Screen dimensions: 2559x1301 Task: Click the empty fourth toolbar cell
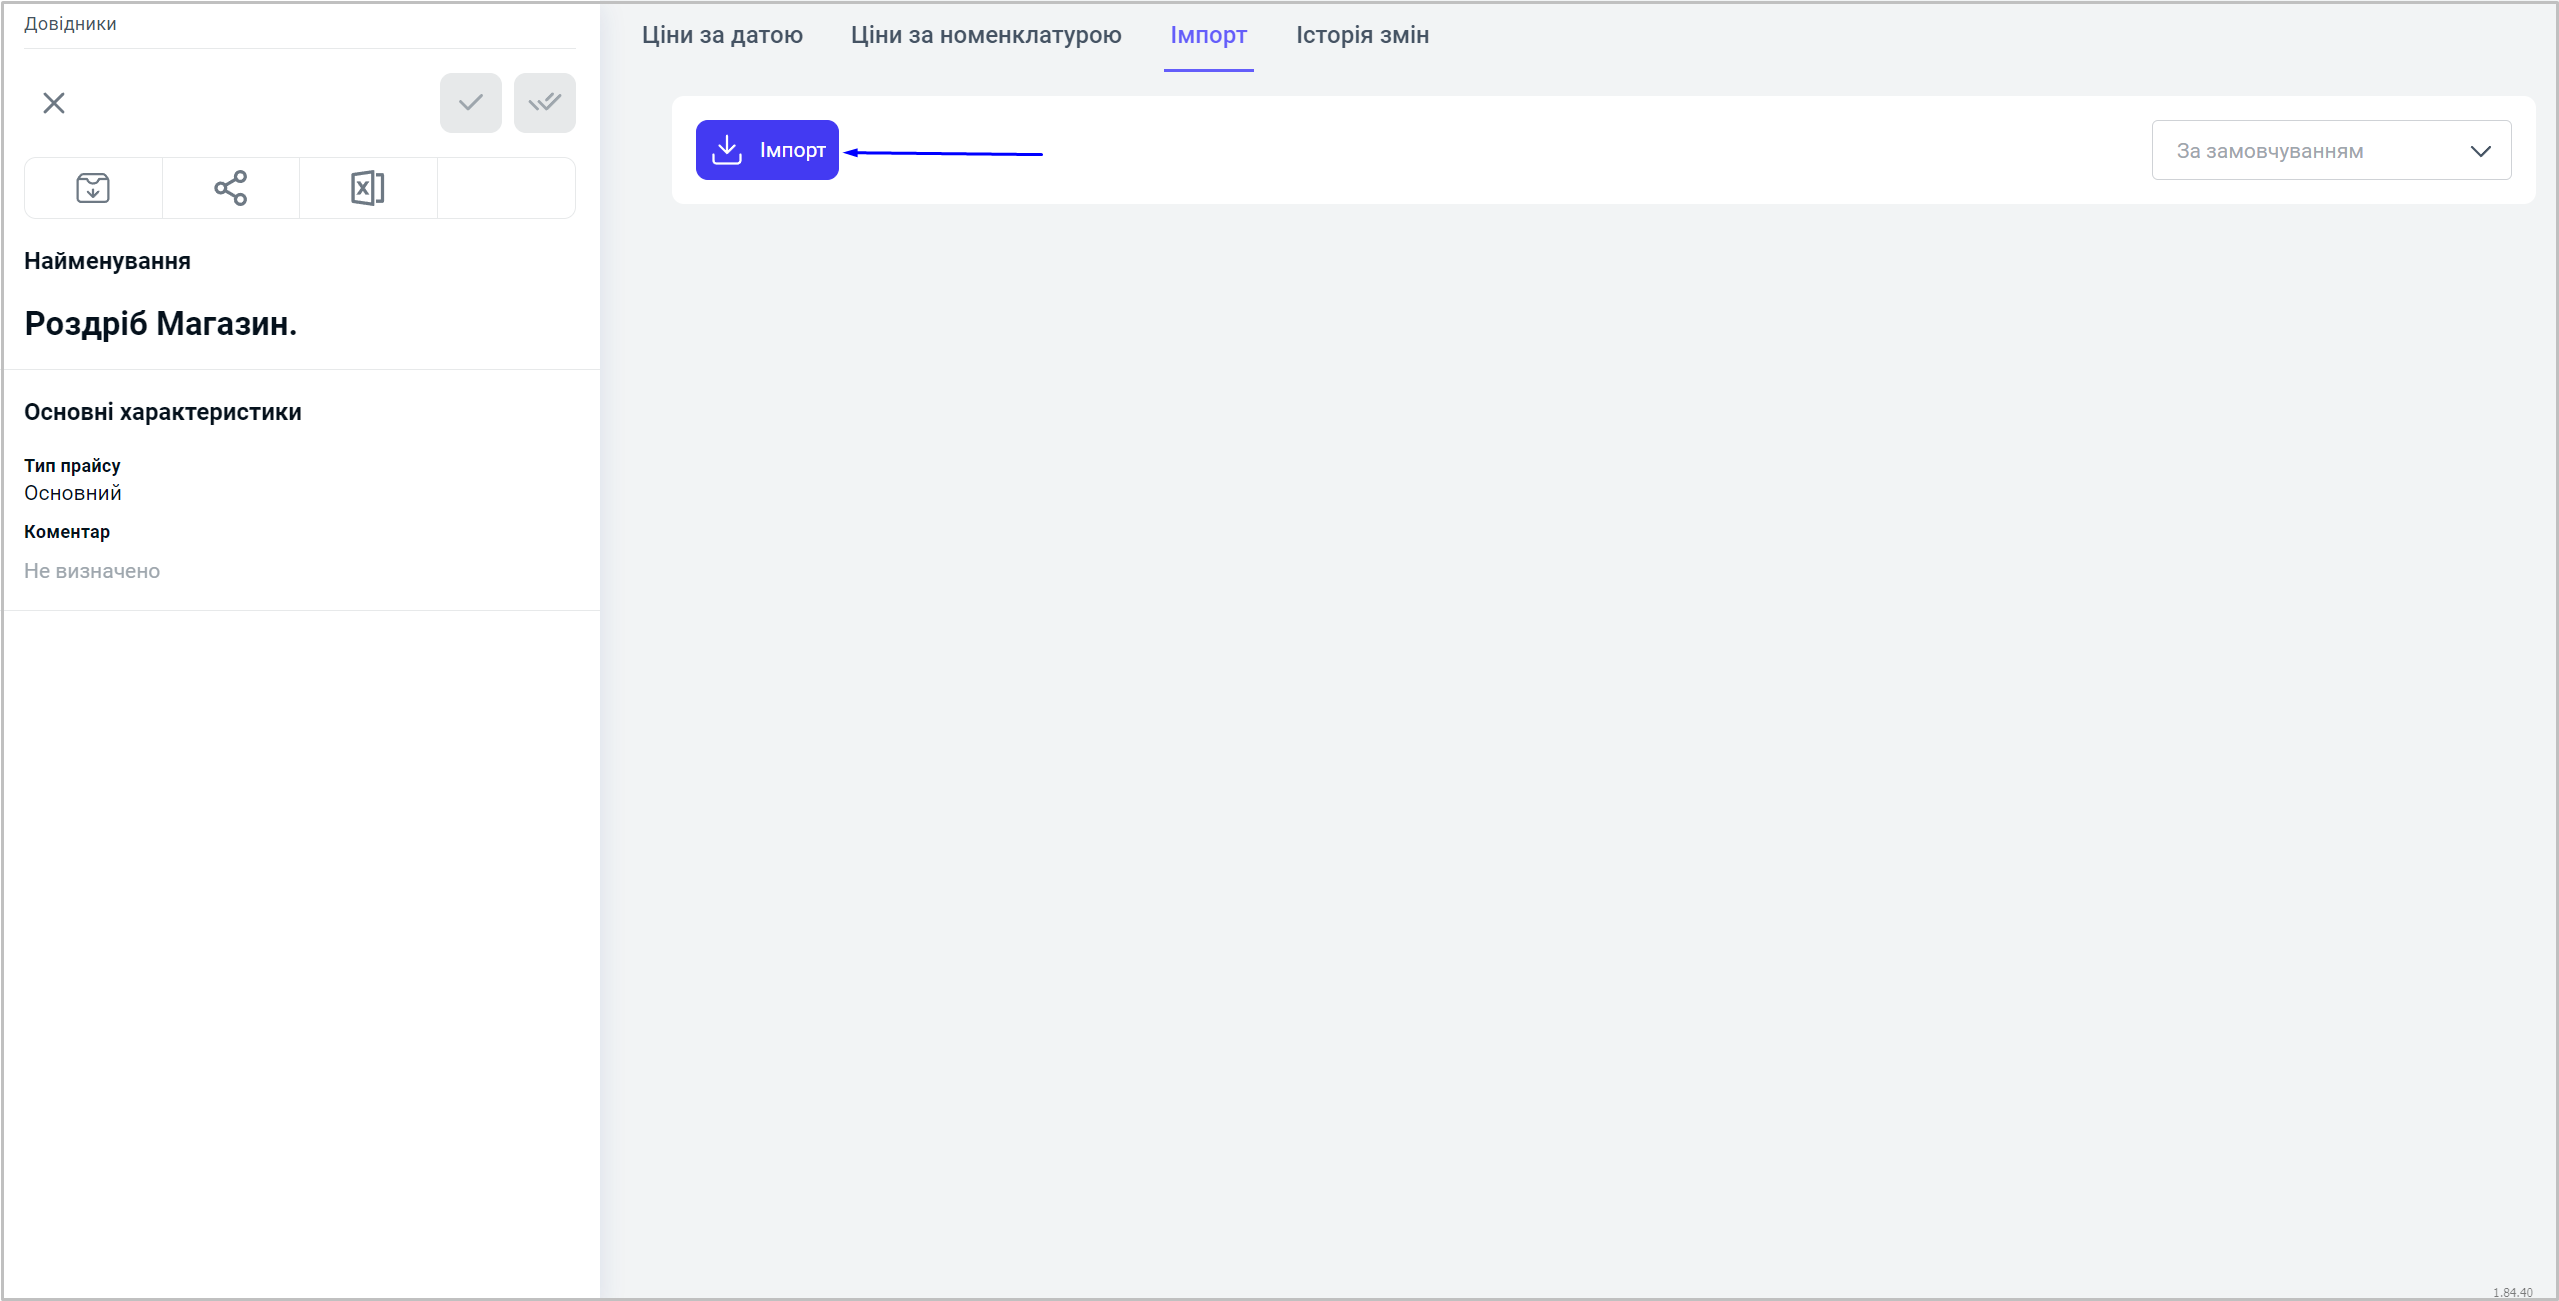pos(506,188)
